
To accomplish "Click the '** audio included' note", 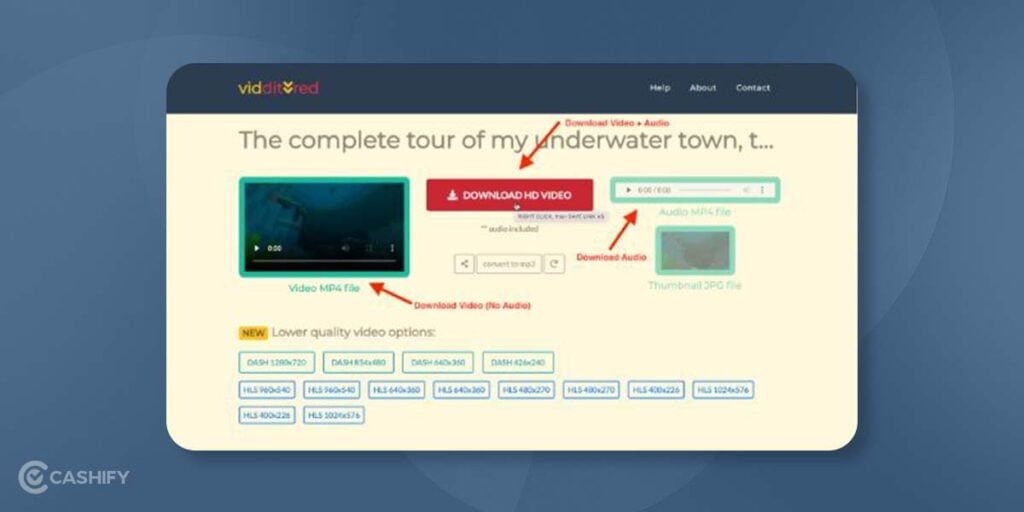I will coord(509,229).
